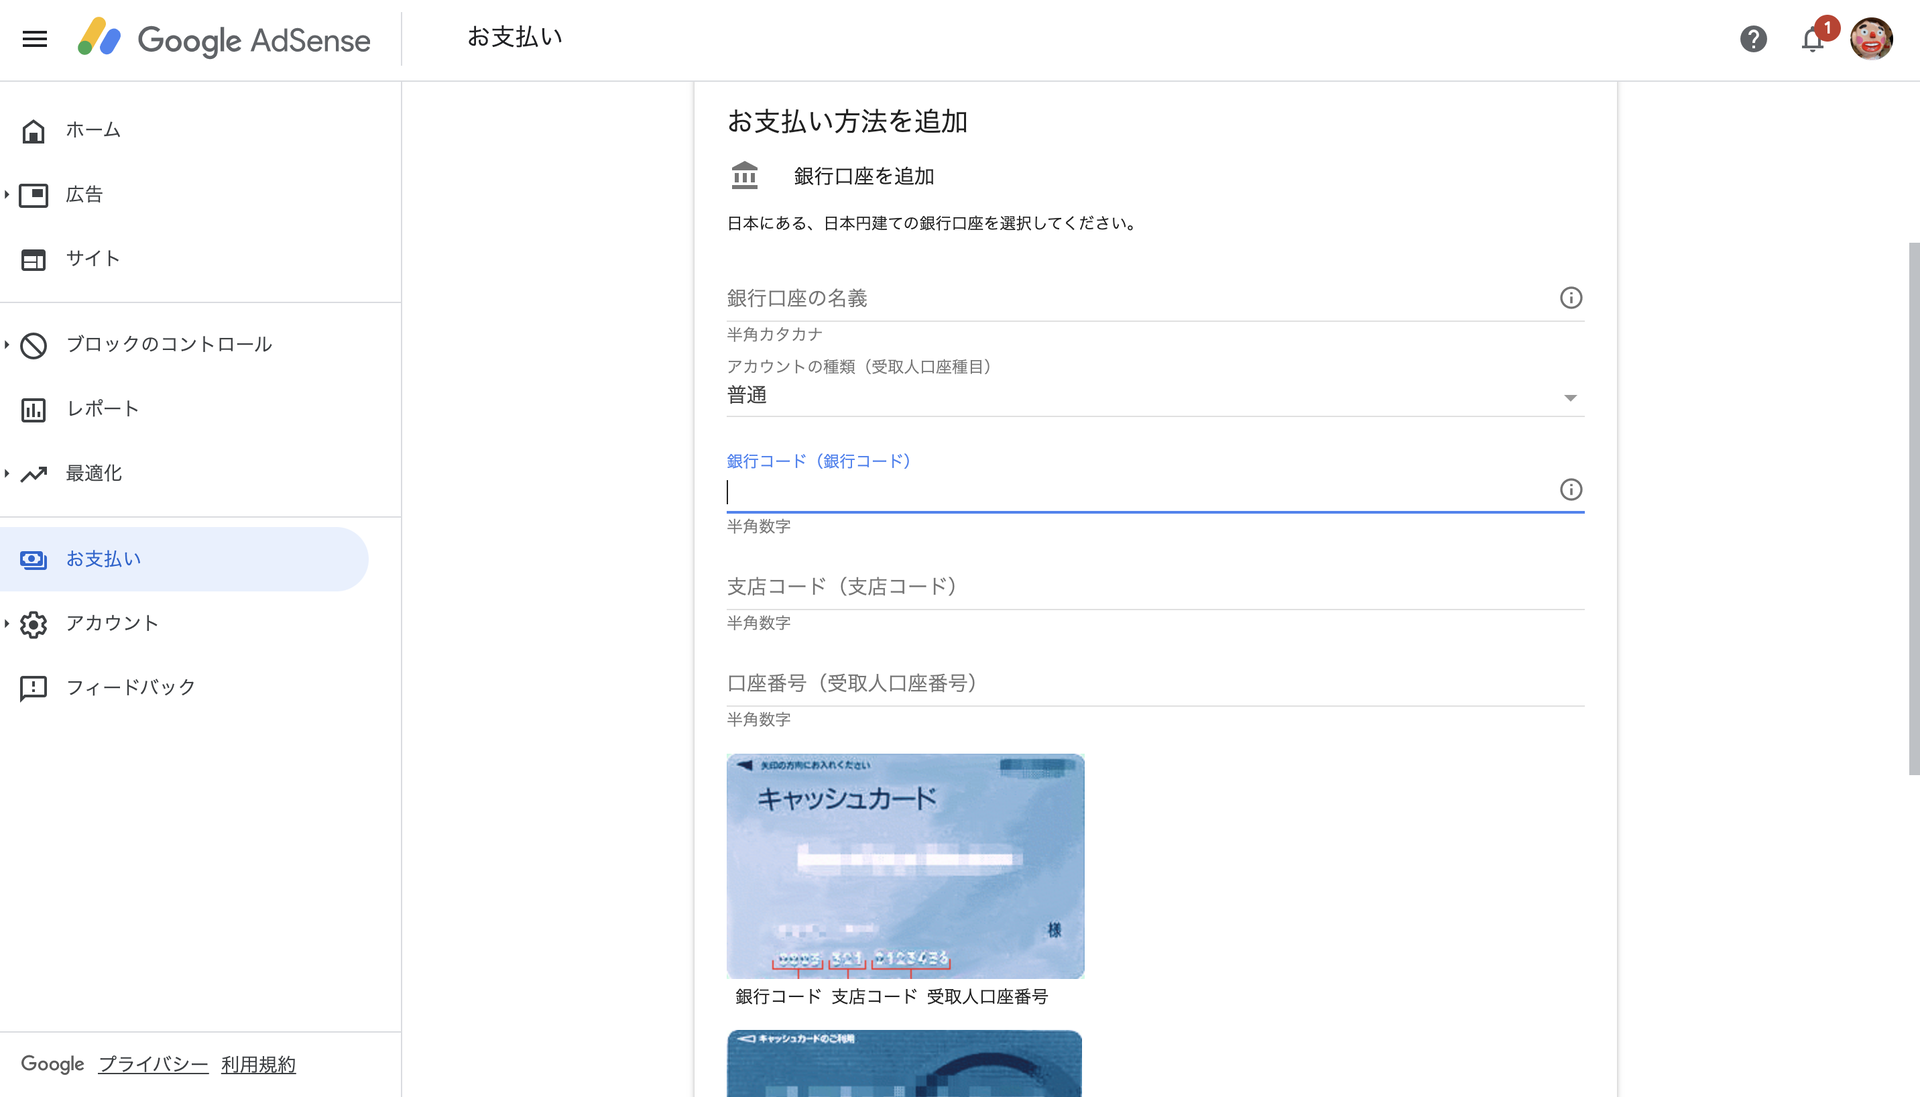Click the ブロックのコントロール block icon
This screenshot has width=1920, height=1097.
click(x=34, y=345)
